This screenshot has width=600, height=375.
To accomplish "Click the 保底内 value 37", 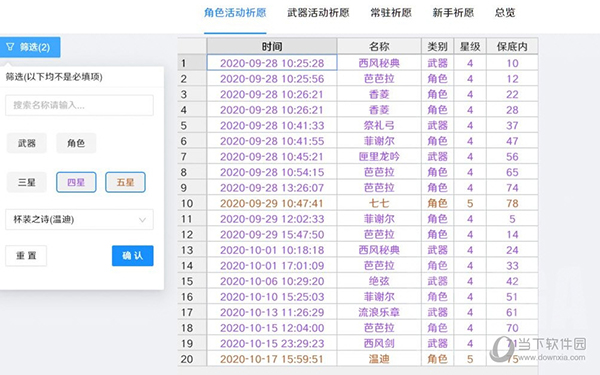I will (x=512, y=125).
